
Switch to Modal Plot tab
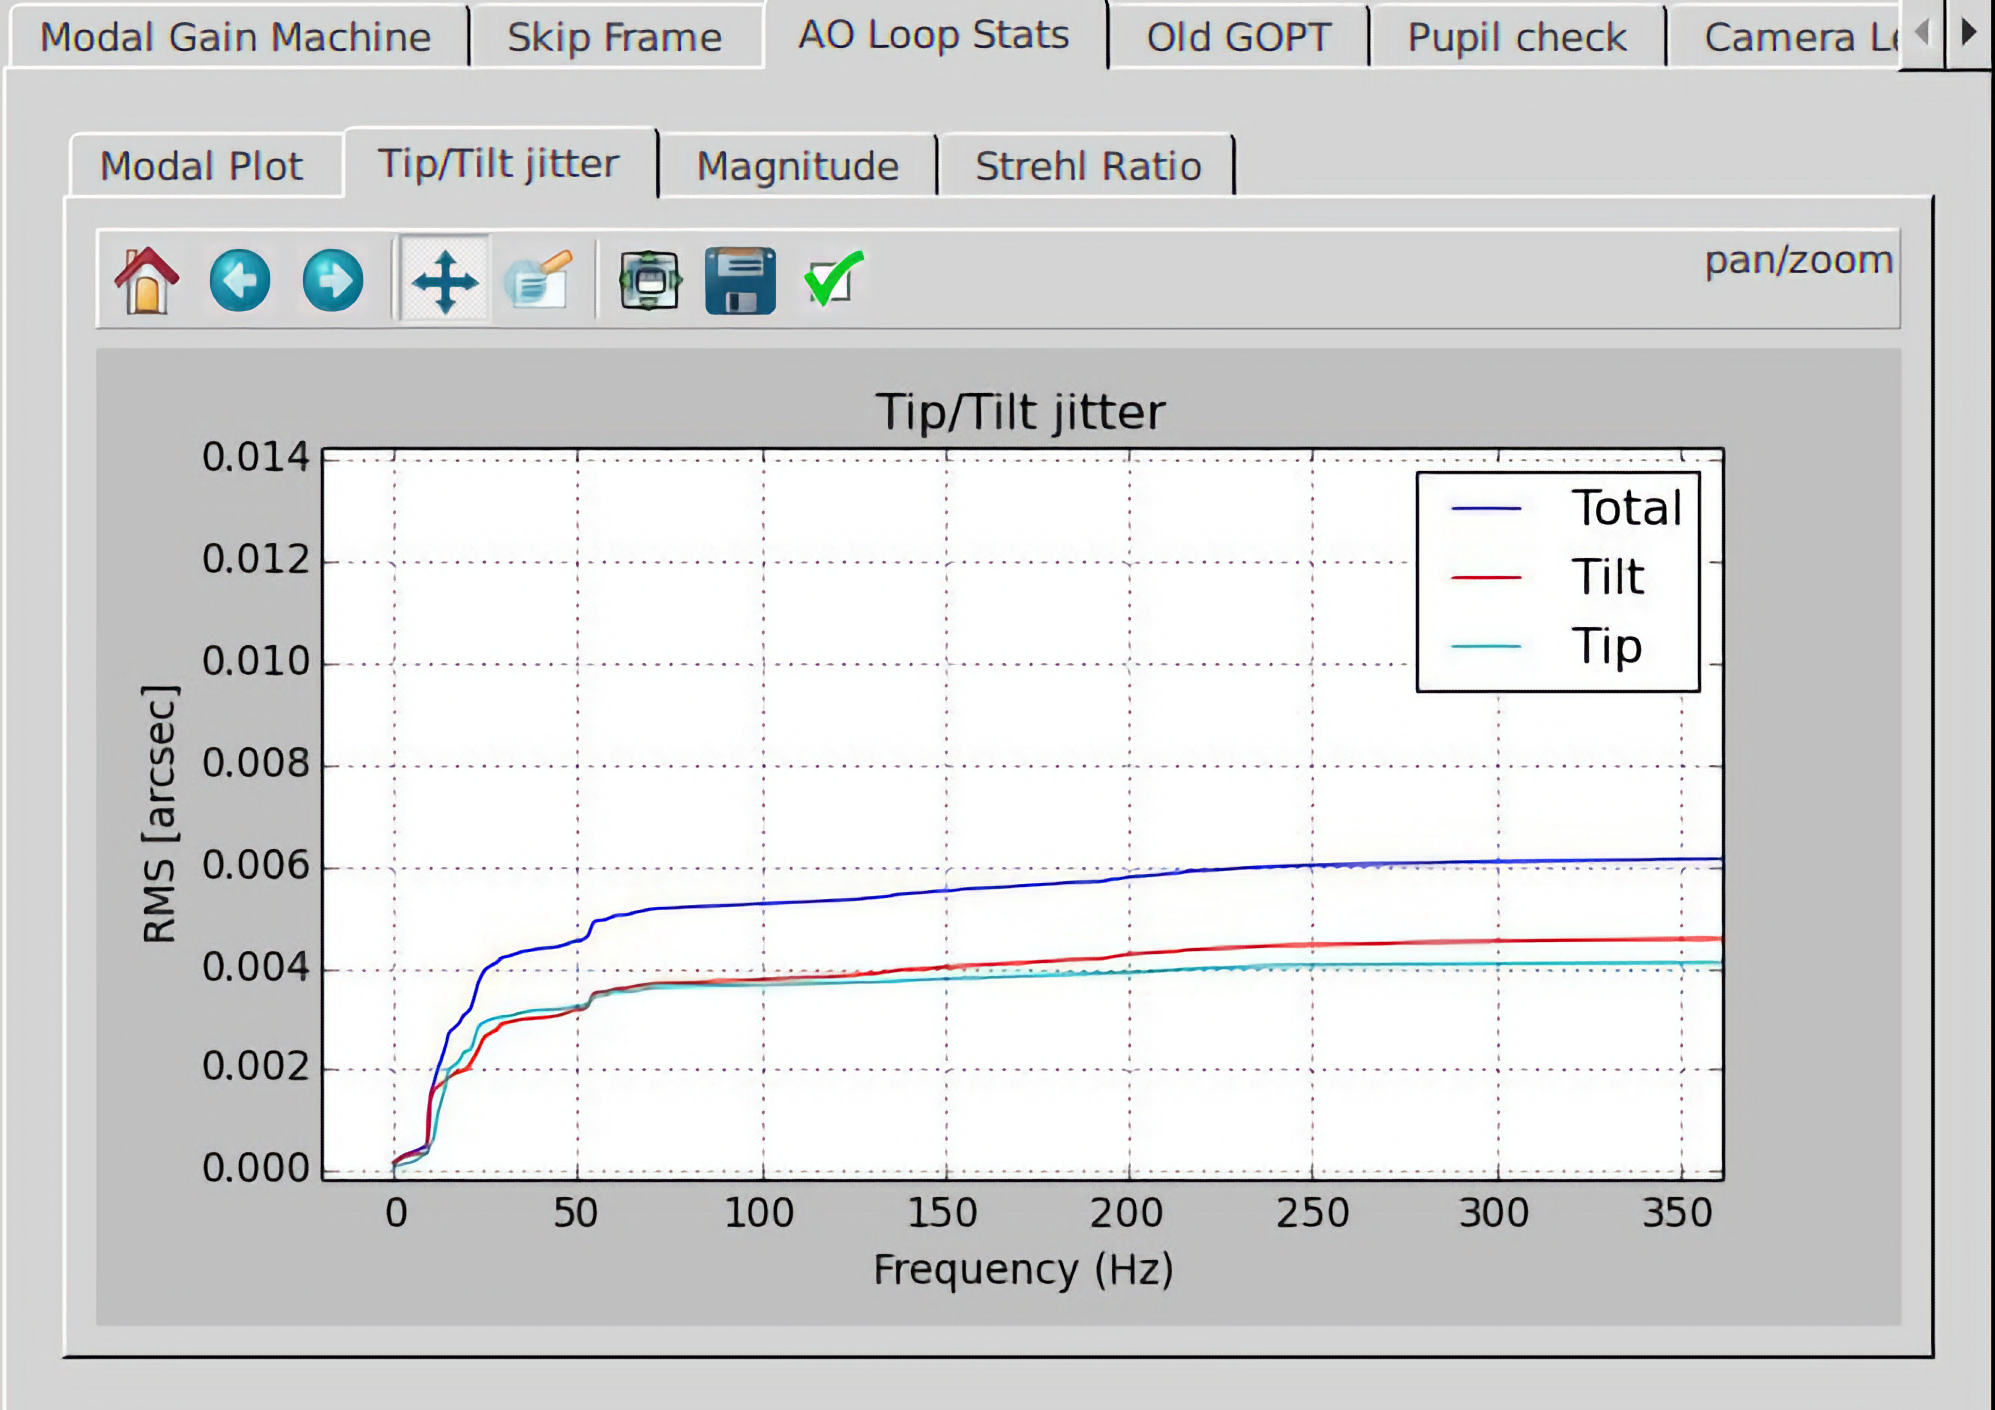[202, 166]
